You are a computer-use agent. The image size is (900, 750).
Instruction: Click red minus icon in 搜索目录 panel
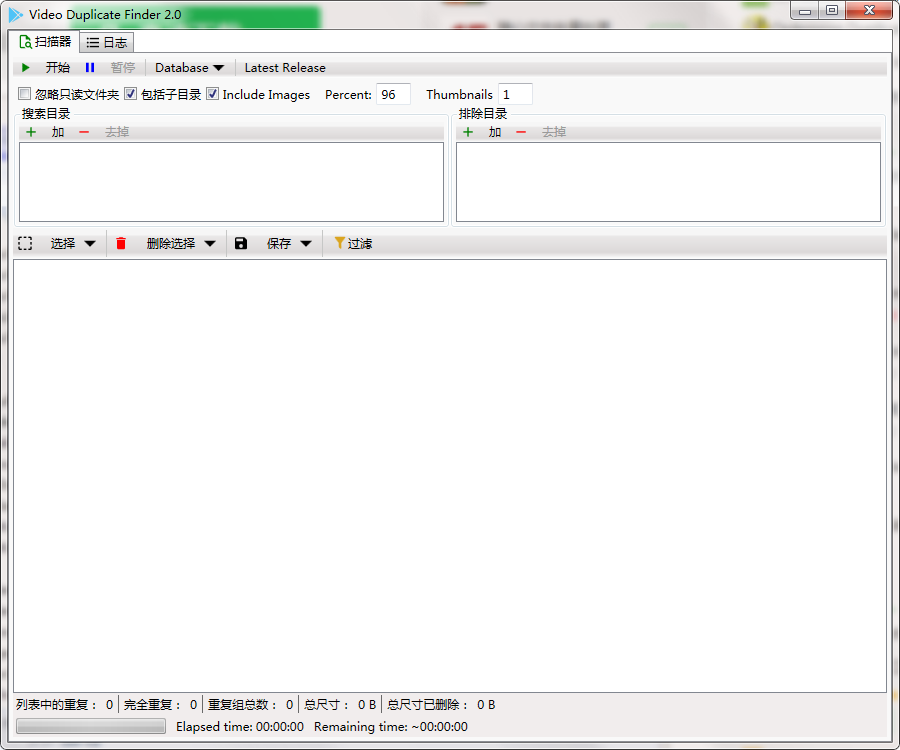(84, 132)
